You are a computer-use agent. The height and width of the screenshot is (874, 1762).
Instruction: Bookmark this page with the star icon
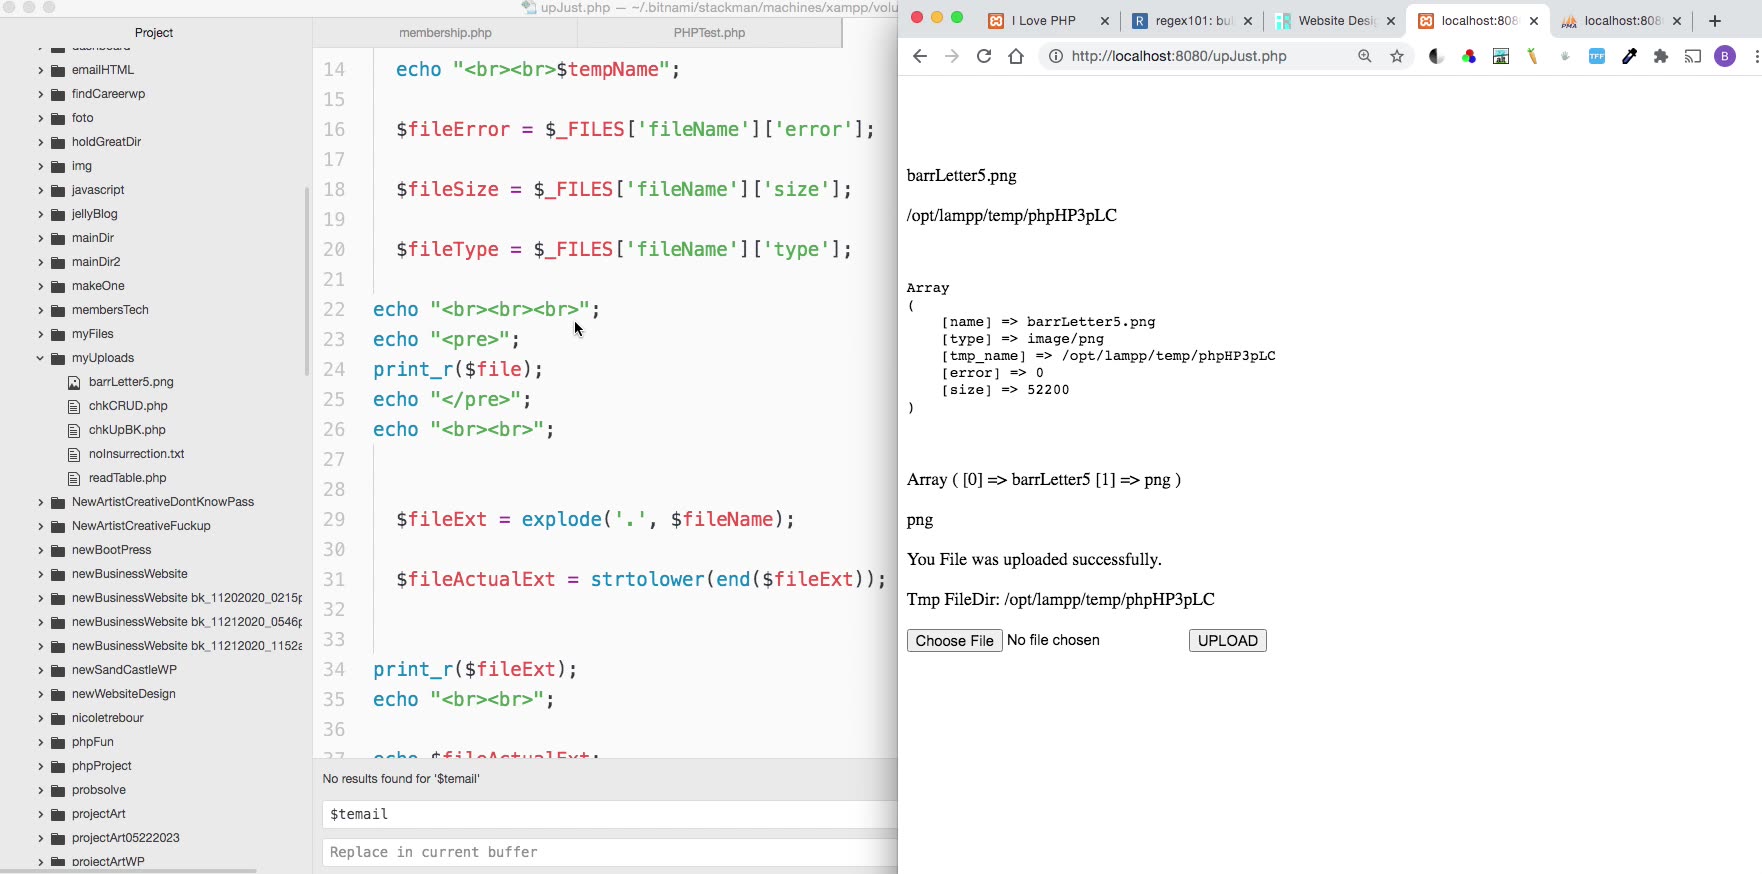1397,56
